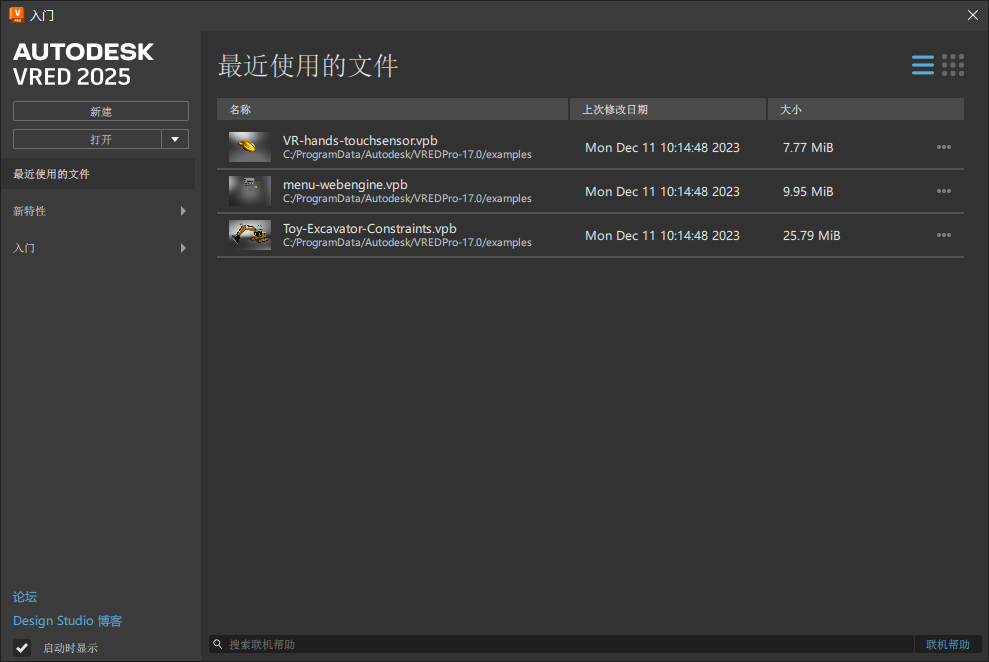Viewport: 989px width, 662px height.
Task: Click the 联机帮助 button
Action: (x=947, y=644)
